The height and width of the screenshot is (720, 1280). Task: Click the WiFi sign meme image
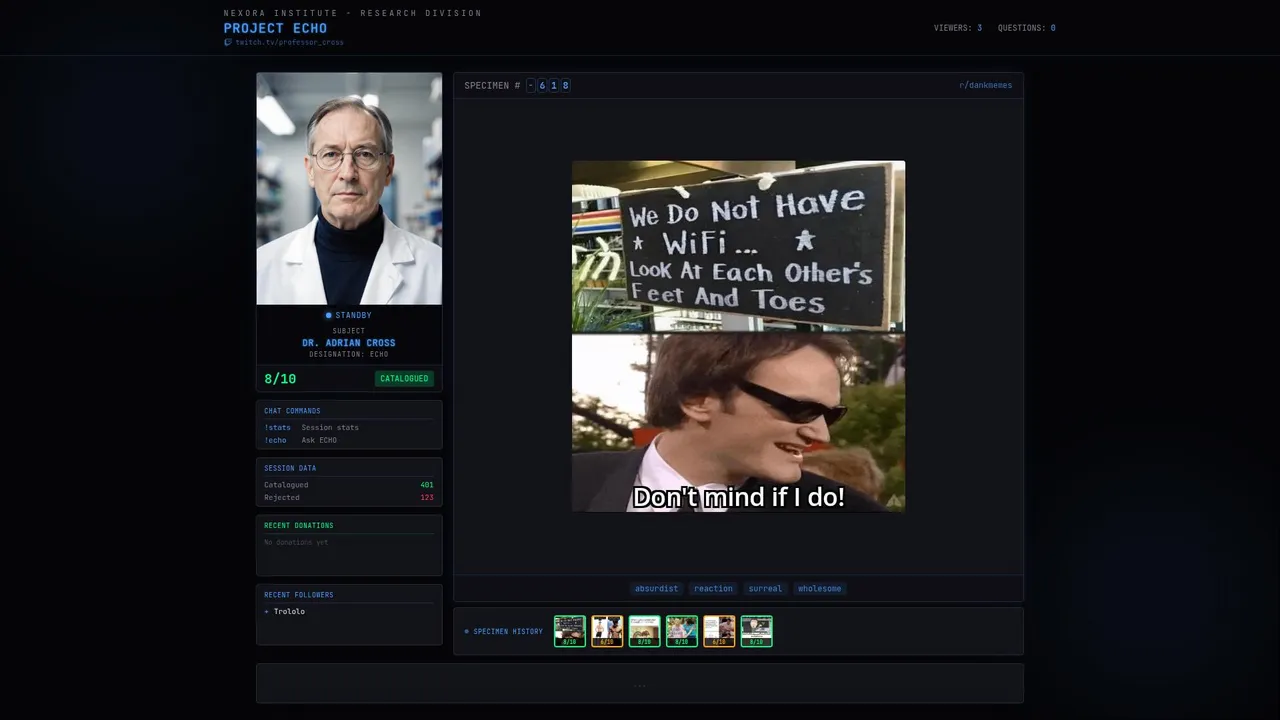click(738, 336)
